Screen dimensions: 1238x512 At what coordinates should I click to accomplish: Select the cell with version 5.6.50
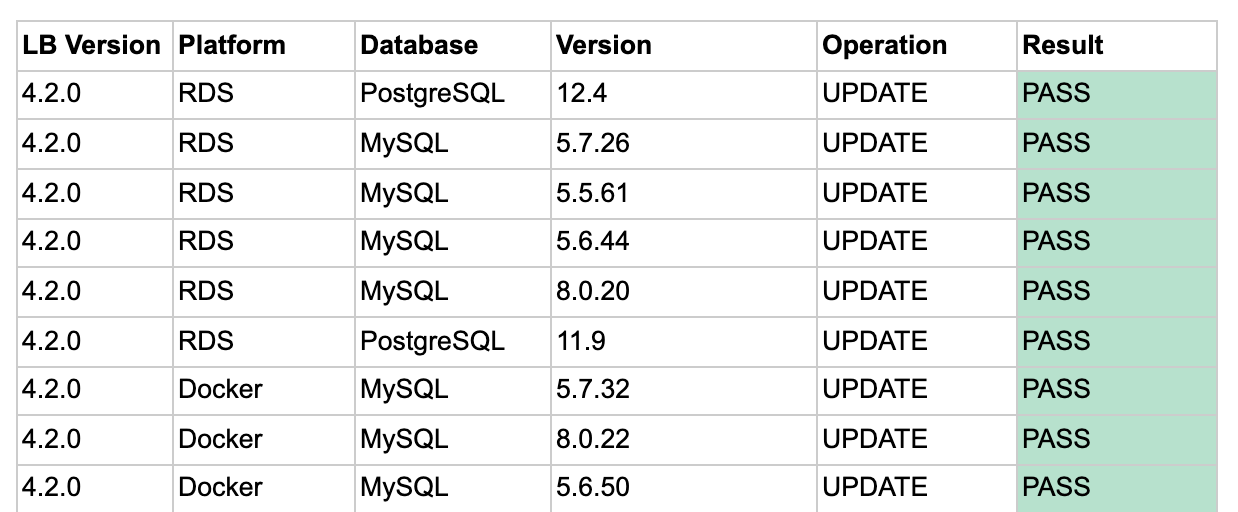tap(684, 487)
